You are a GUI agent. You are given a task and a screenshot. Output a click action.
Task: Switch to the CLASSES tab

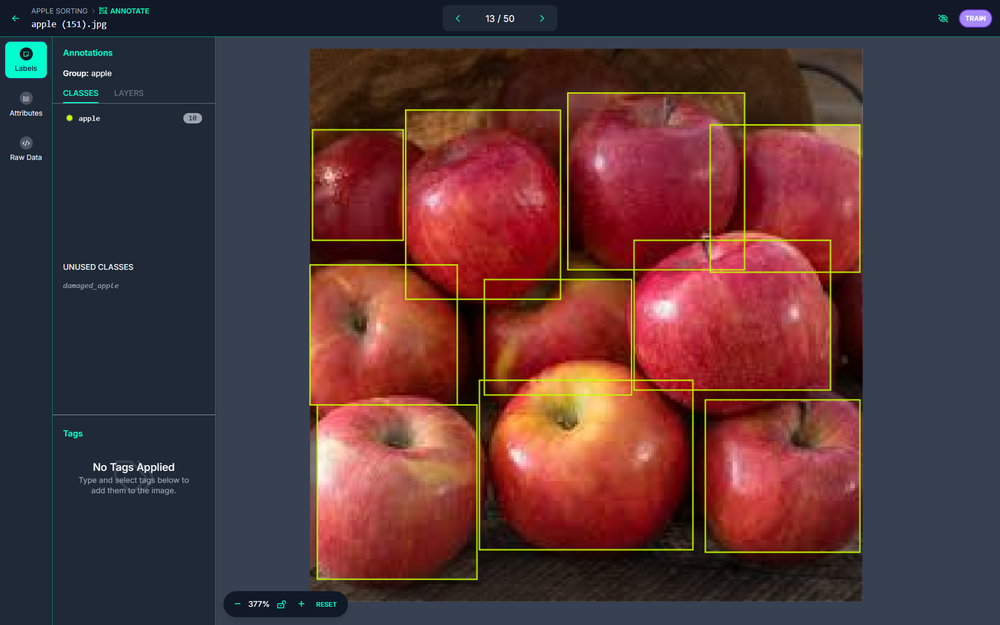coord(80,93)
